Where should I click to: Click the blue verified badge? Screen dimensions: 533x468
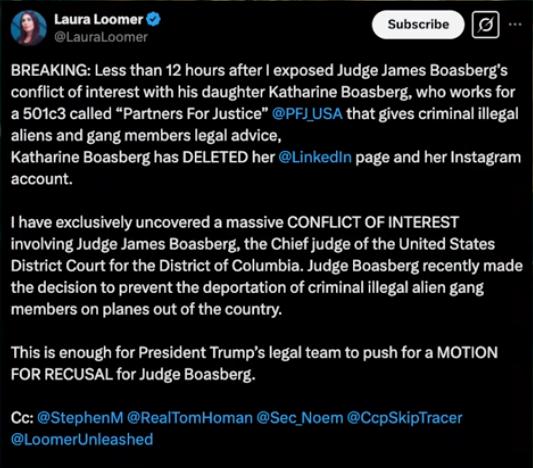153,19
